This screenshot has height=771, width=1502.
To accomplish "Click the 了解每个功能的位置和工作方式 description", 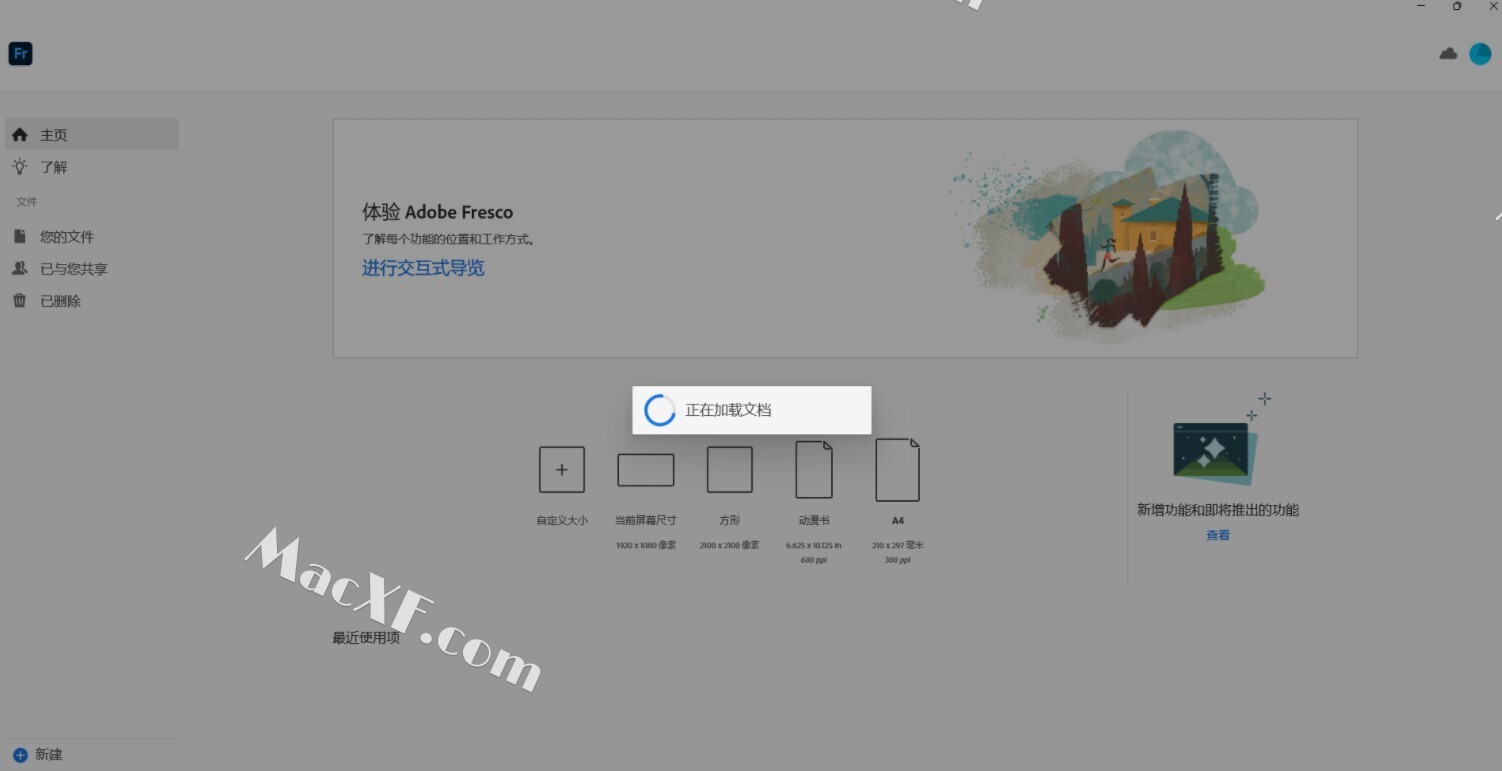I will point(448,240).
